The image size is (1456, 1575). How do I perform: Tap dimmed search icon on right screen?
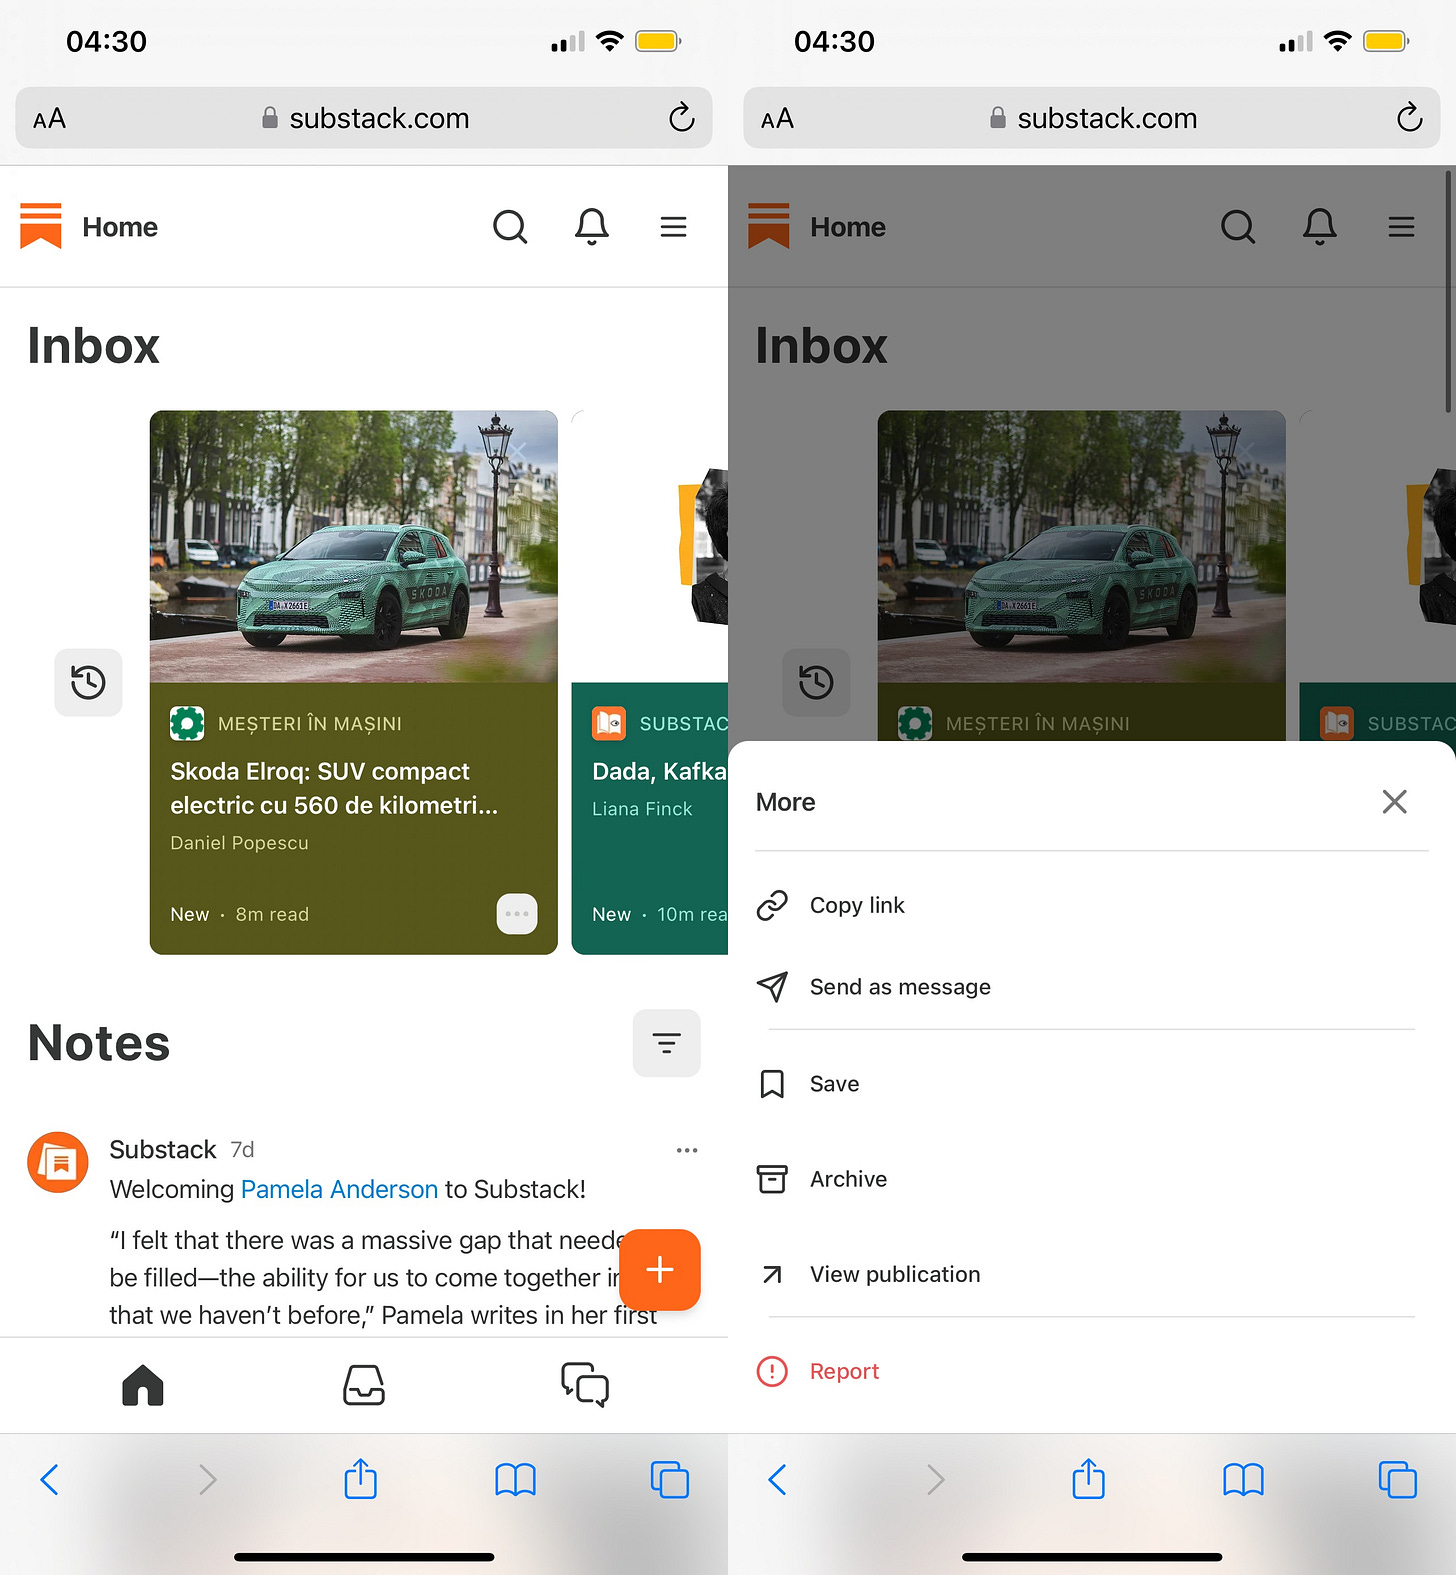pos(1238,227)
